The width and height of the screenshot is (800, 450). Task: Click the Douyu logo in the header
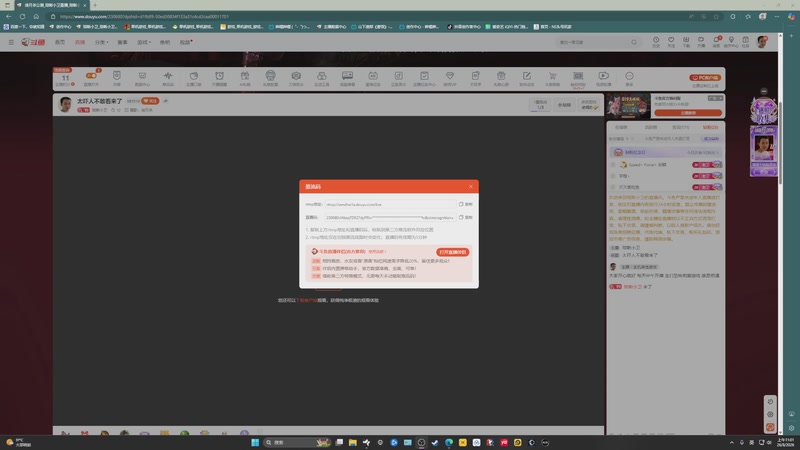click(x=33, y=42)
